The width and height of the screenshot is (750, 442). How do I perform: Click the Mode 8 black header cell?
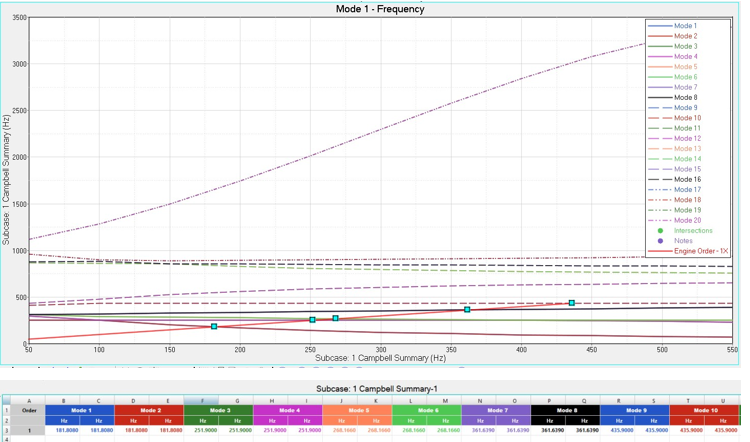[x=567, y=411]
